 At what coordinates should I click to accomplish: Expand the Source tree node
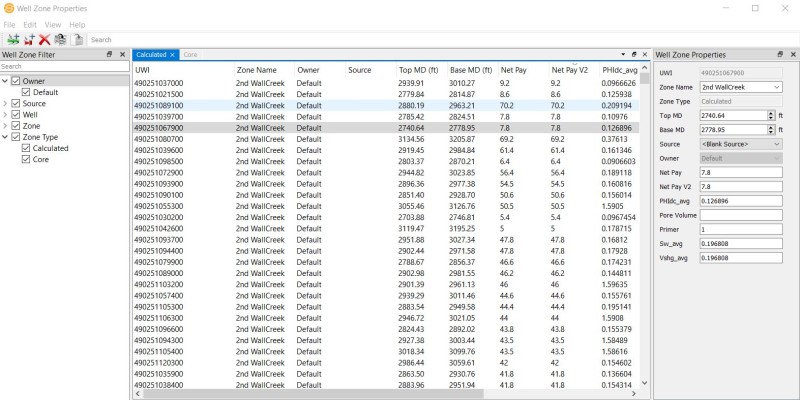tap(5, 104)
